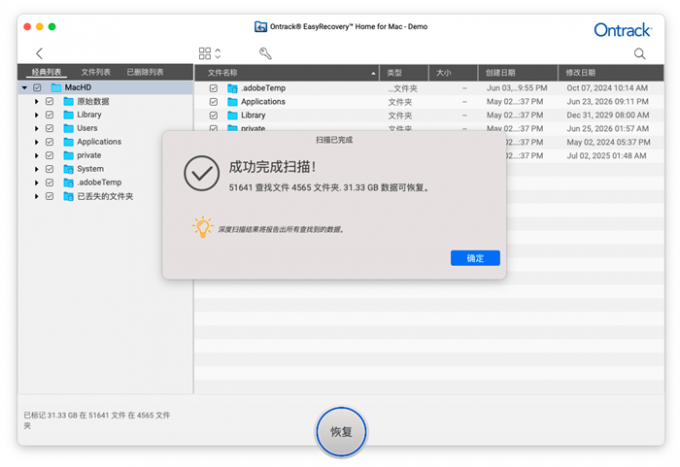680x467 pixels.
Task: Click the .adobeTemp folder icon in file list
Action: pos(232,88)
